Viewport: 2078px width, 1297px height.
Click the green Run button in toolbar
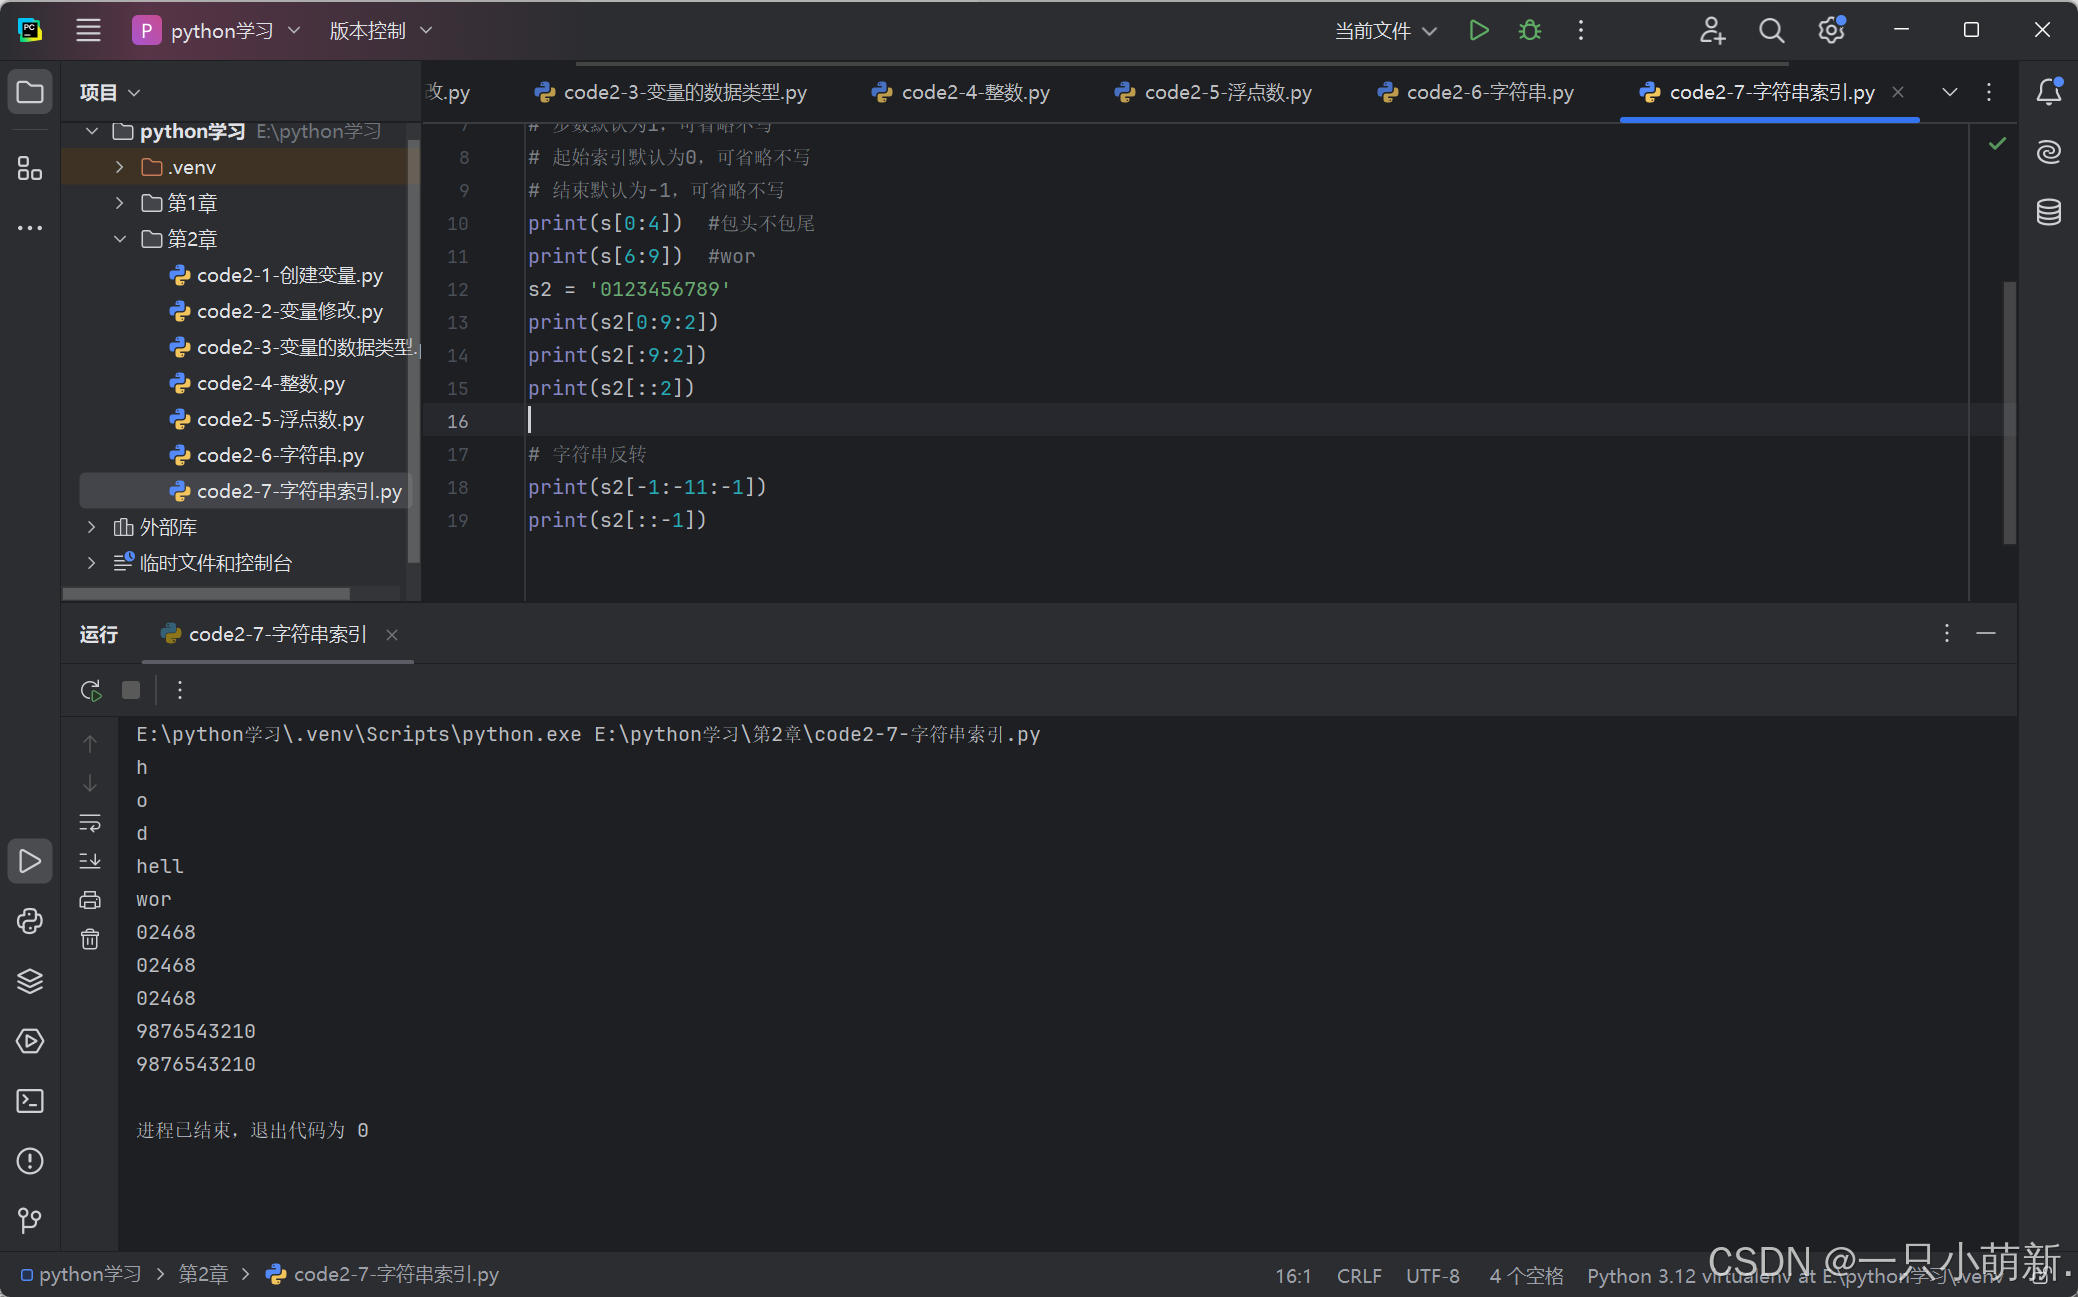pos(1478,30)
